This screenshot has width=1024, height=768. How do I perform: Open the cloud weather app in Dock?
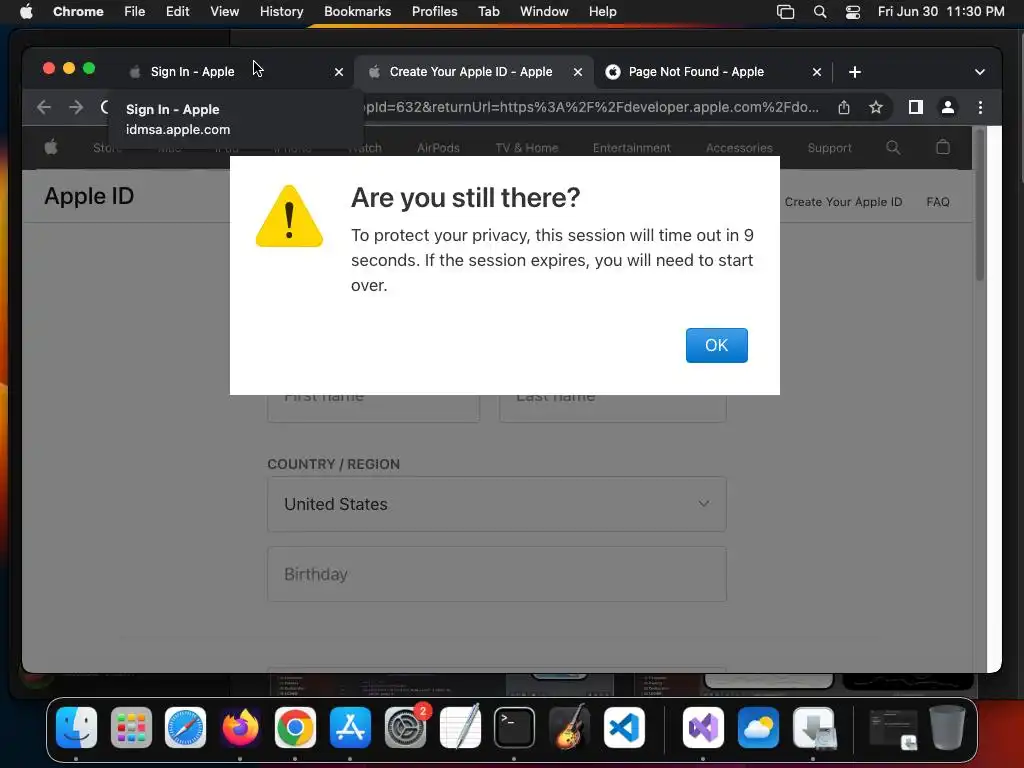[x=758, y=728]
